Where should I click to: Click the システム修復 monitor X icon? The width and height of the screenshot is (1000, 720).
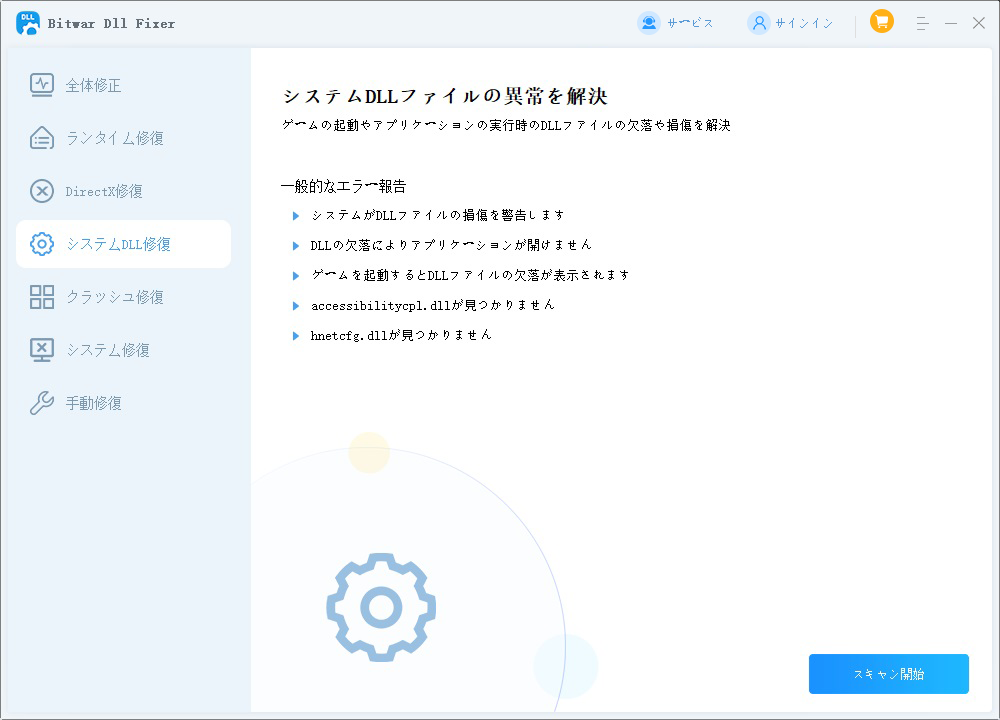tap(42, 349)
